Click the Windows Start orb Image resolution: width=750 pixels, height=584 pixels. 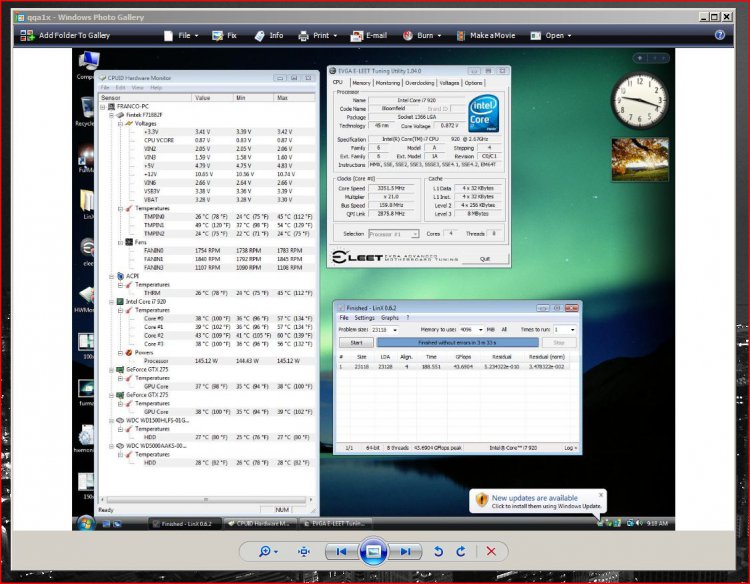(x=86, y=523)
